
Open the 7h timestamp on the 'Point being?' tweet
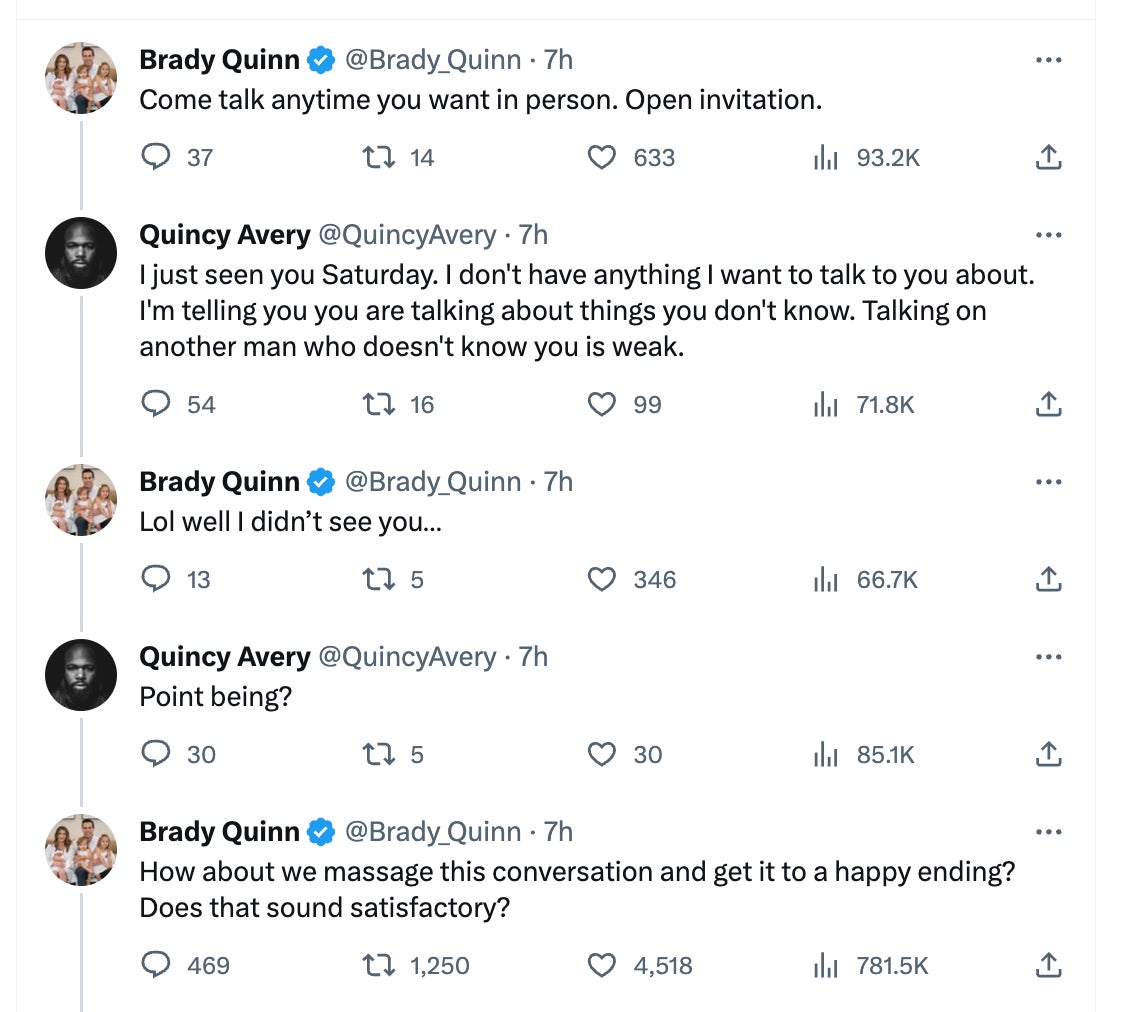(x=533, y=657)
